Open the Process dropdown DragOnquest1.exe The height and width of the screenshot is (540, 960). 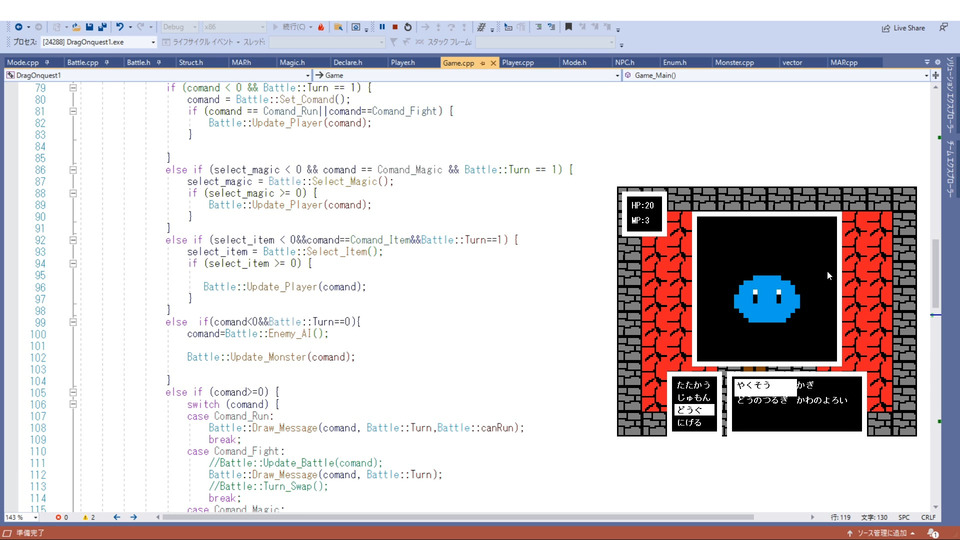click(99, 42)
